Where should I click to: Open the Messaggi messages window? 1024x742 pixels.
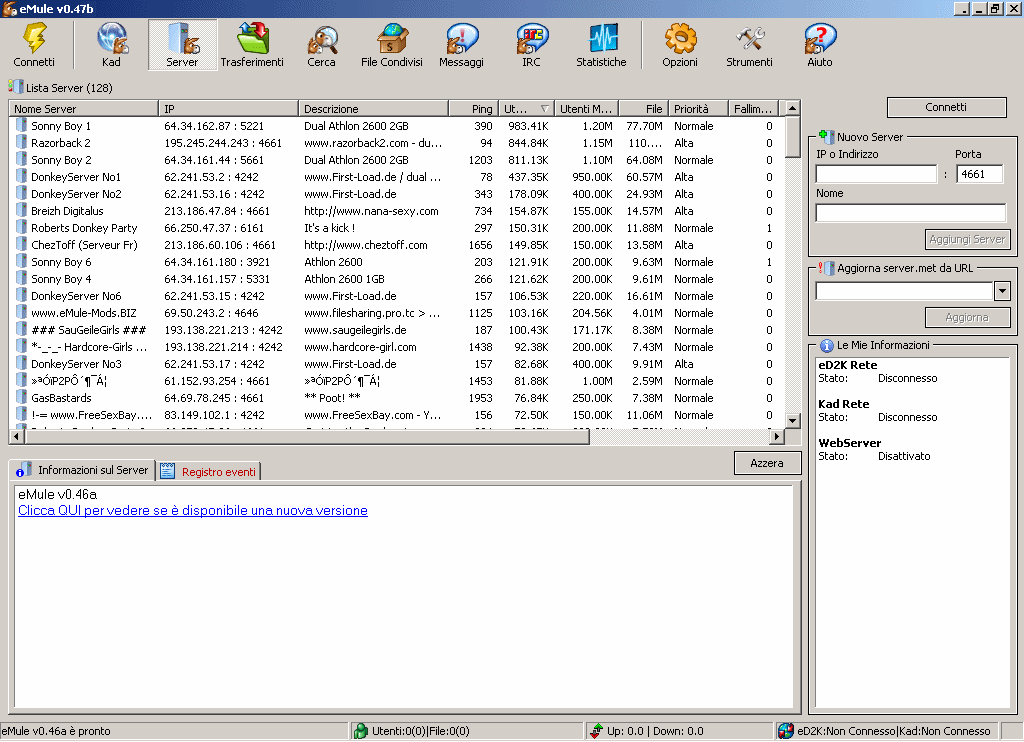pyautogui.click(x=461, y=45)
